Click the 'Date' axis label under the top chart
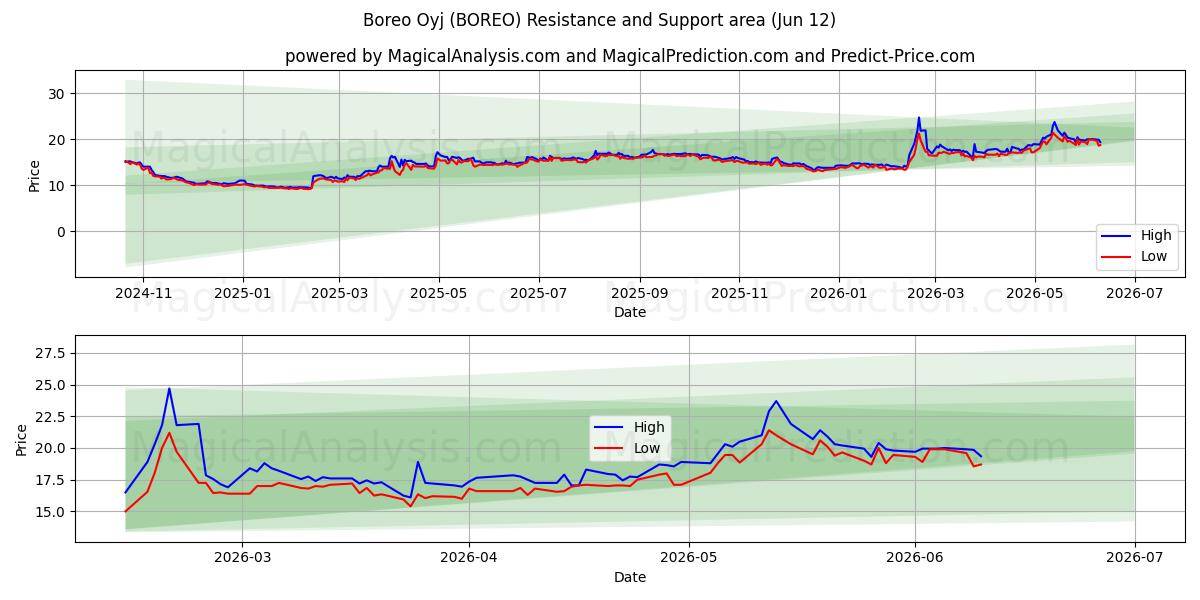 point(630,312)
